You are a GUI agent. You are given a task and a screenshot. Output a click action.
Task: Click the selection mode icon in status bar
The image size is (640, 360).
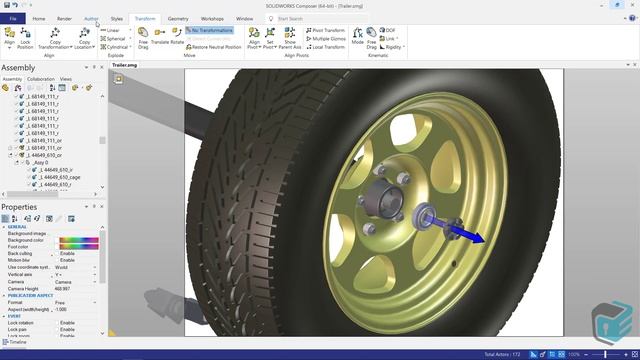533,354
